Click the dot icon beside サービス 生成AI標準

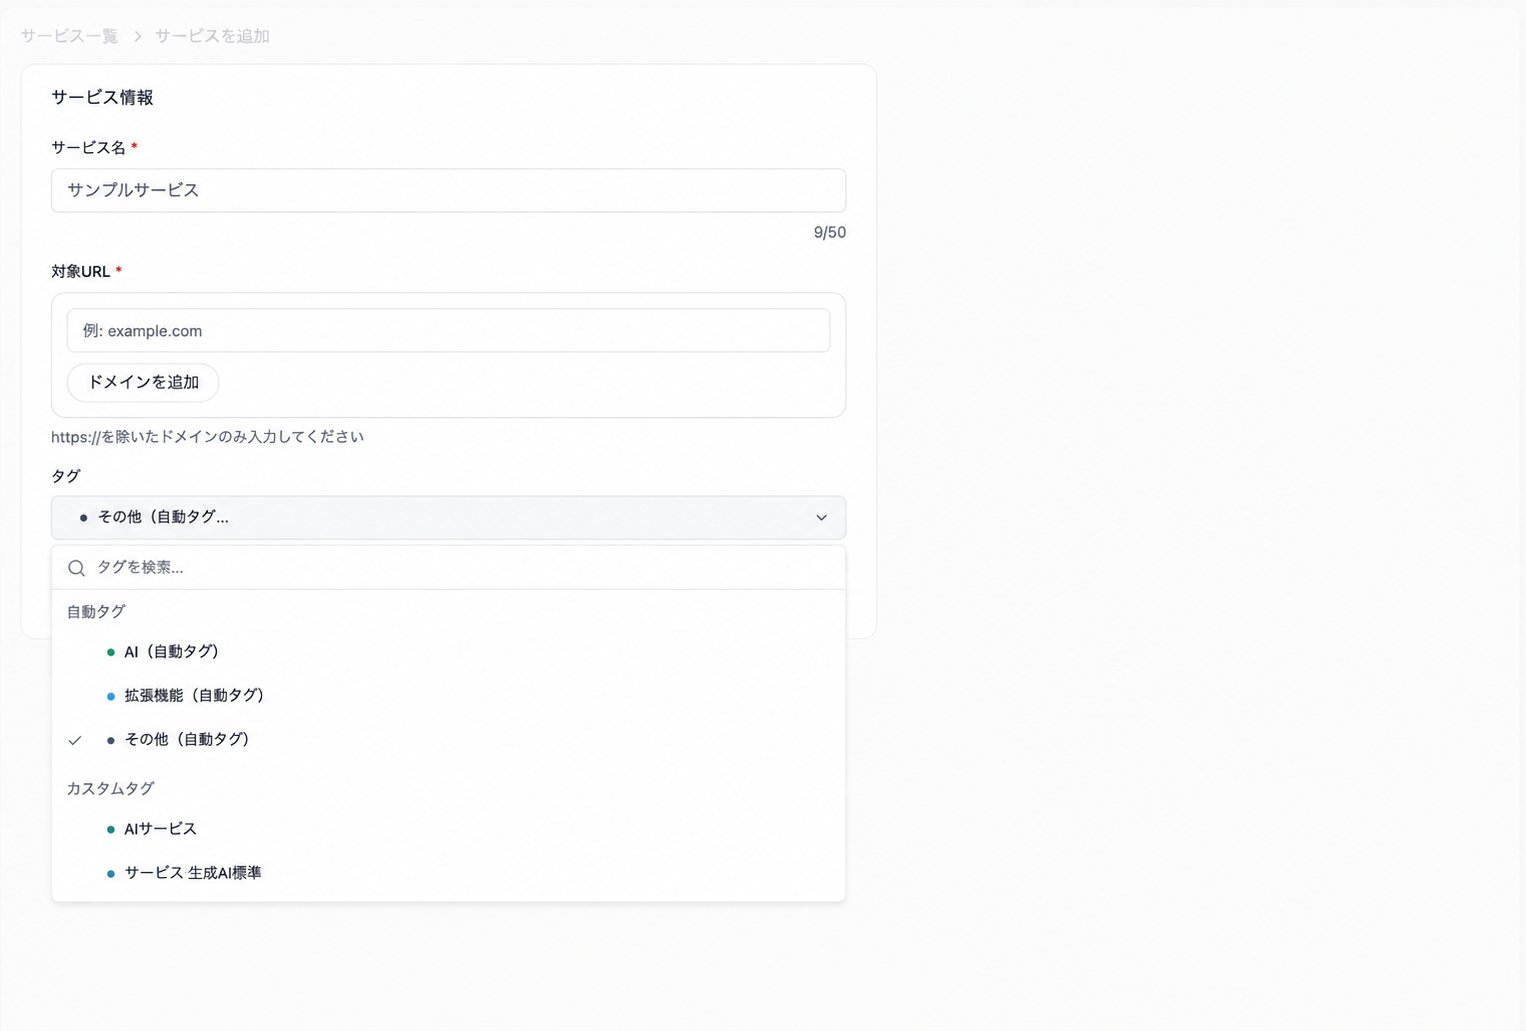(x=111, y=873)
